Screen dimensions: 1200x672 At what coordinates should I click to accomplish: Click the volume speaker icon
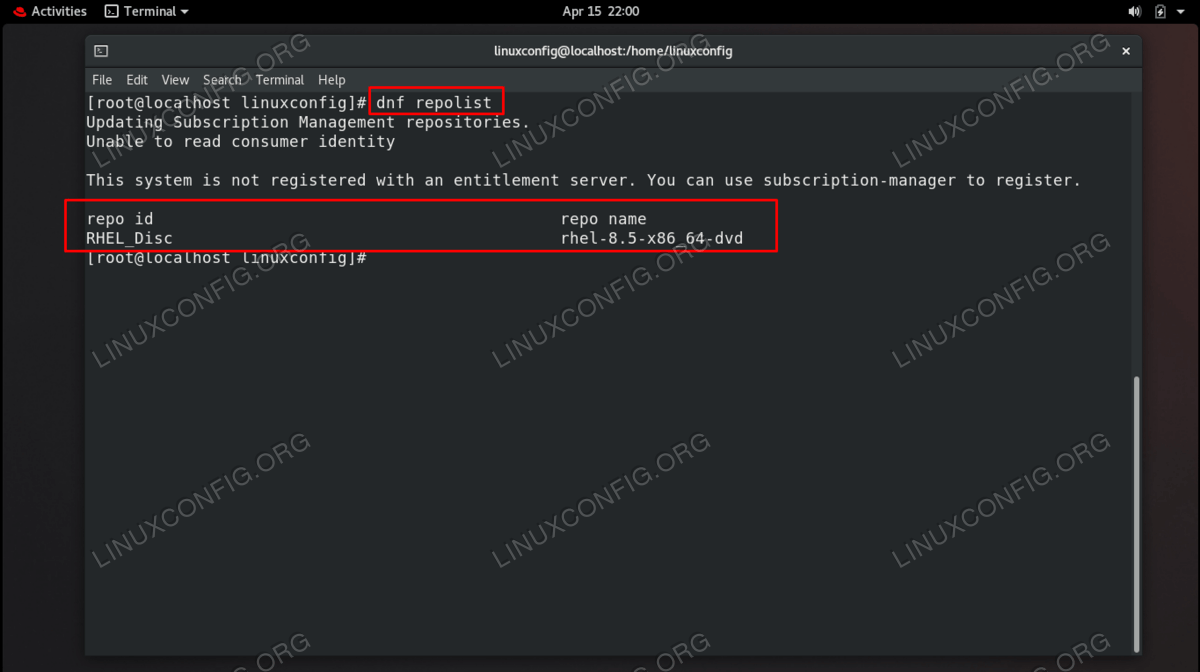(1135, 12)
